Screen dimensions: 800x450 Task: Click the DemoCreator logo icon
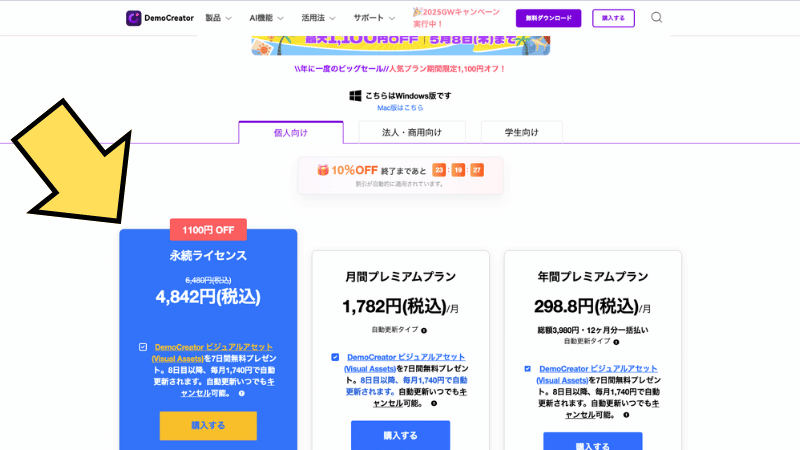pyautogui.click(x=133, y=18)
